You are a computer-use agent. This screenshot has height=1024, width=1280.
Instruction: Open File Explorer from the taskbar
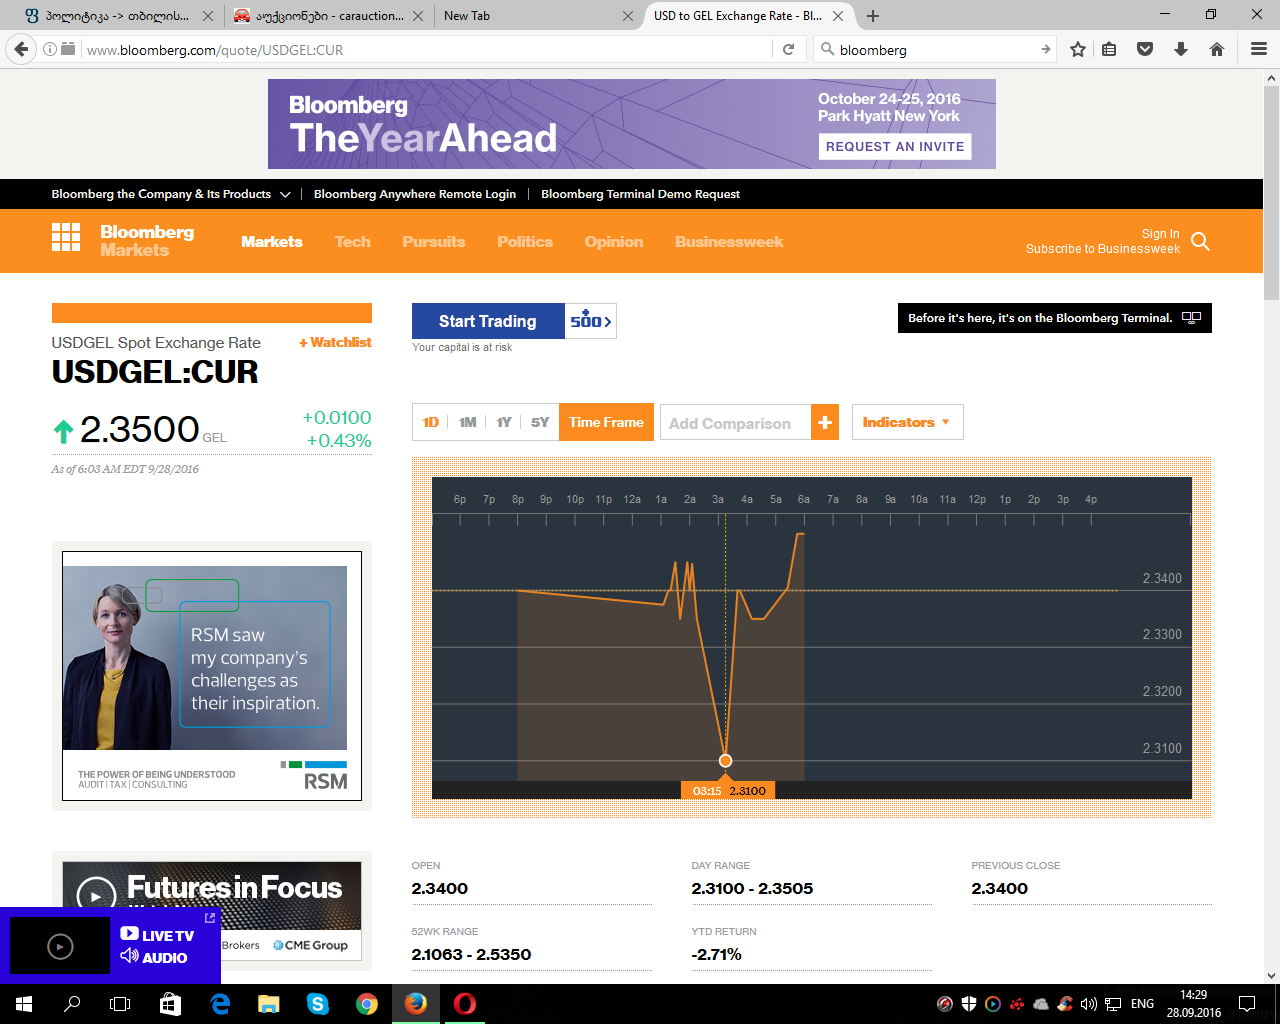(269, 1004)
